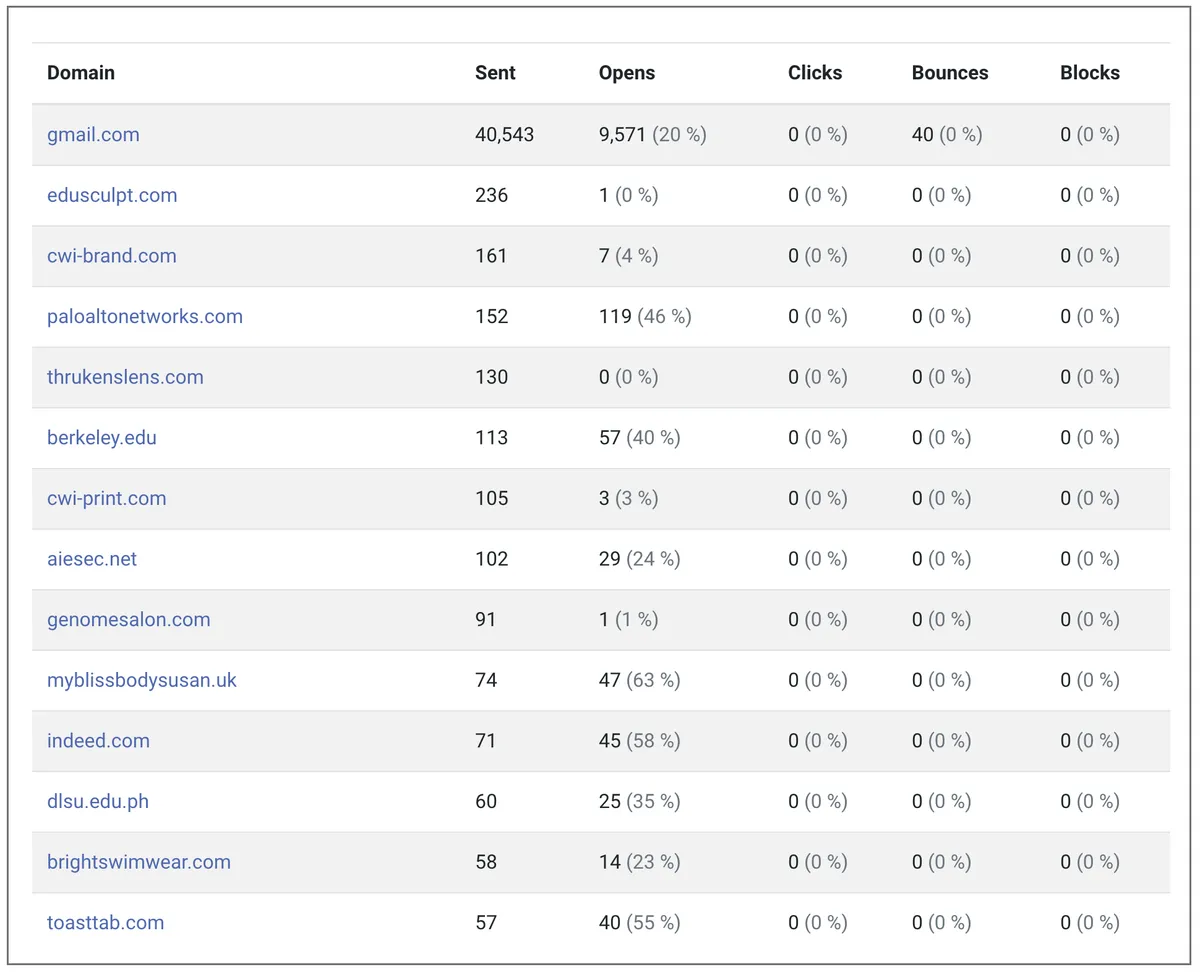Select the 9,571 (20 %) opens cell
1200x974 pixels.
653,134
